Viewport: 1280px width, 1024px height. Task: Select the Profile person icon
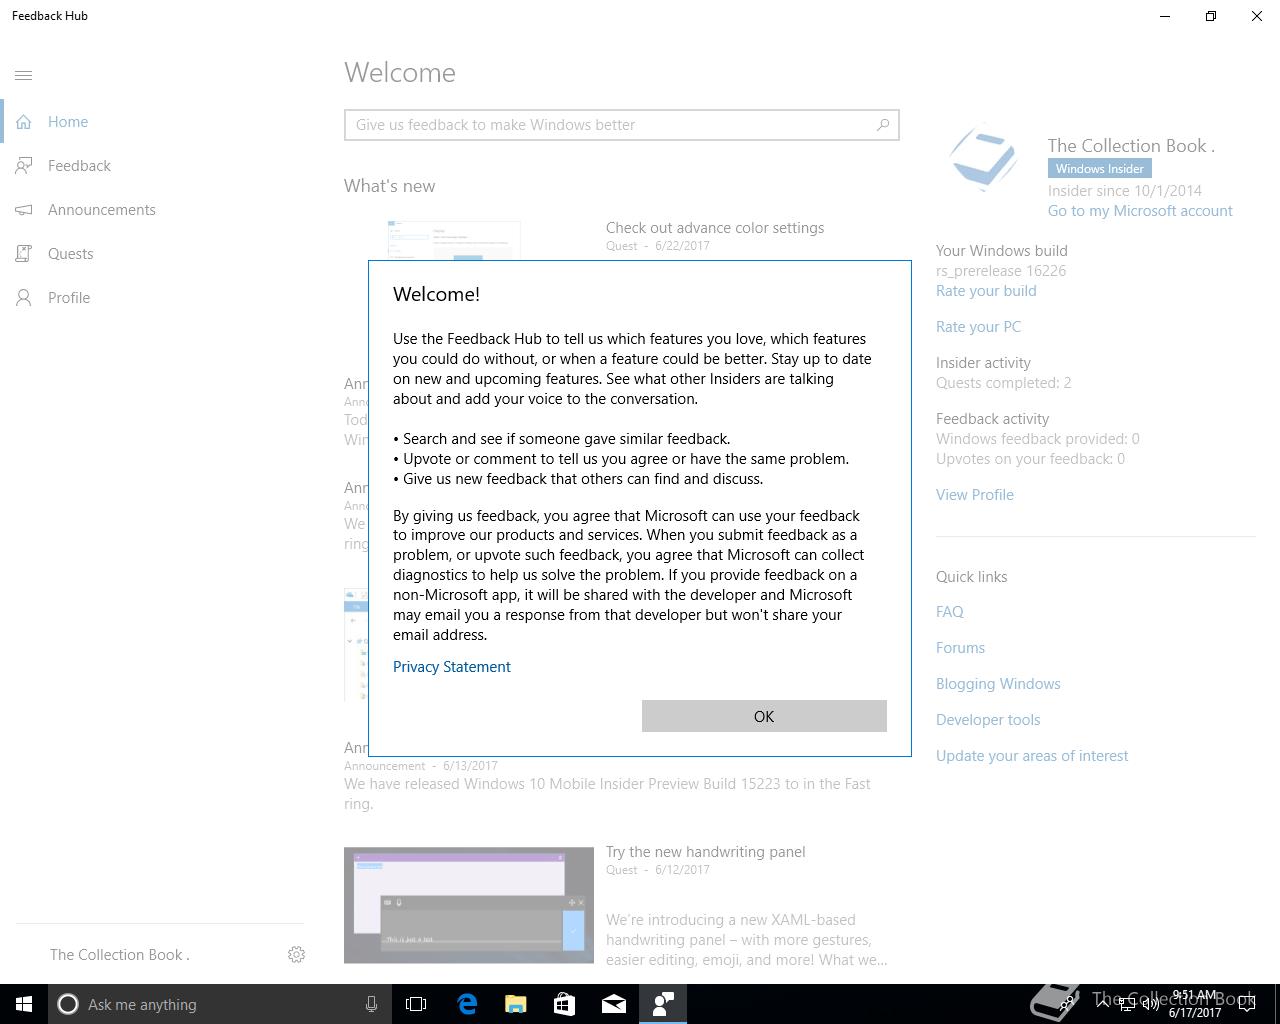(x=24, y=298)
